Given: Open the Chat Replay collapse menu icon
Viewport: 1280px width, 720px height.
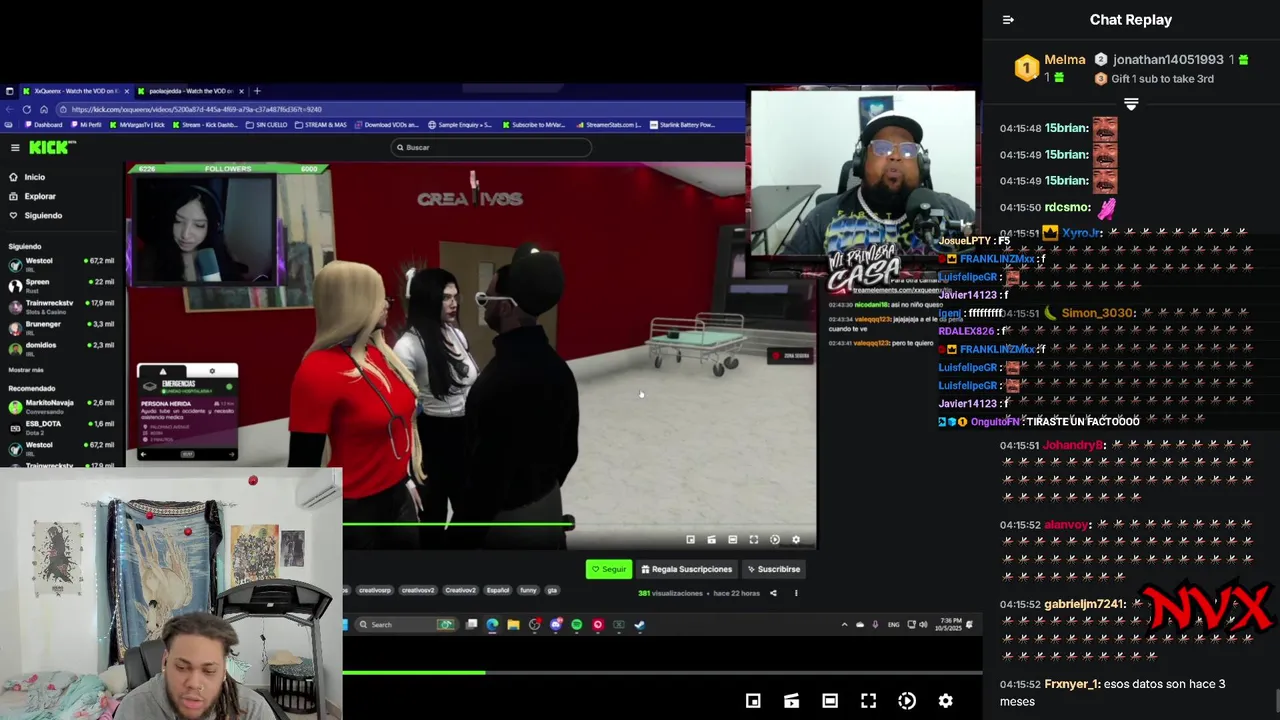Looking at the screenshot, I should pyautogui.click(x=1008, y=20).
